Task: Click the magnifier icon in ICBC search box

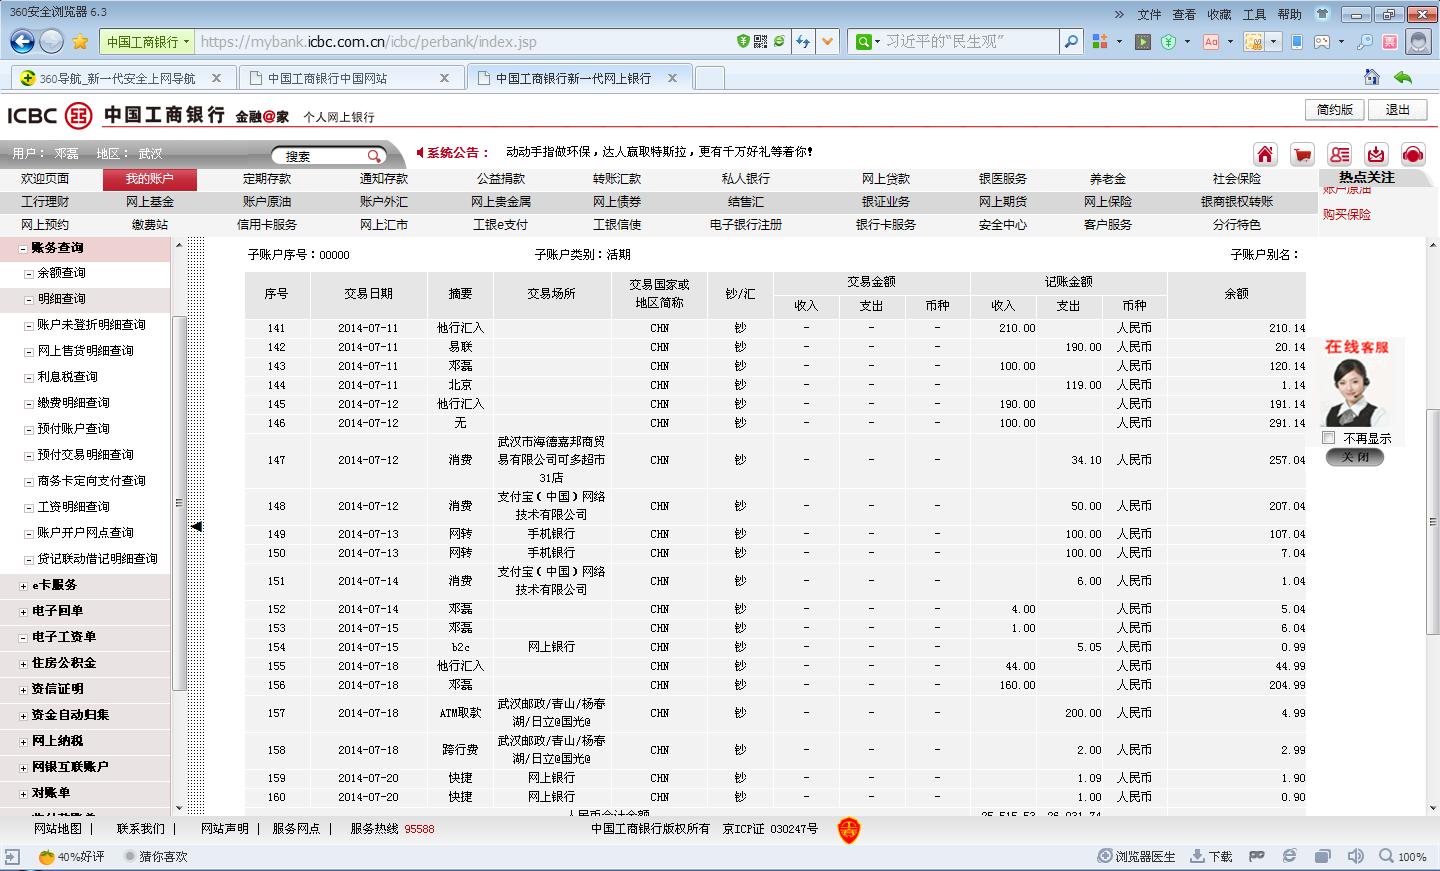Action: 374,156
